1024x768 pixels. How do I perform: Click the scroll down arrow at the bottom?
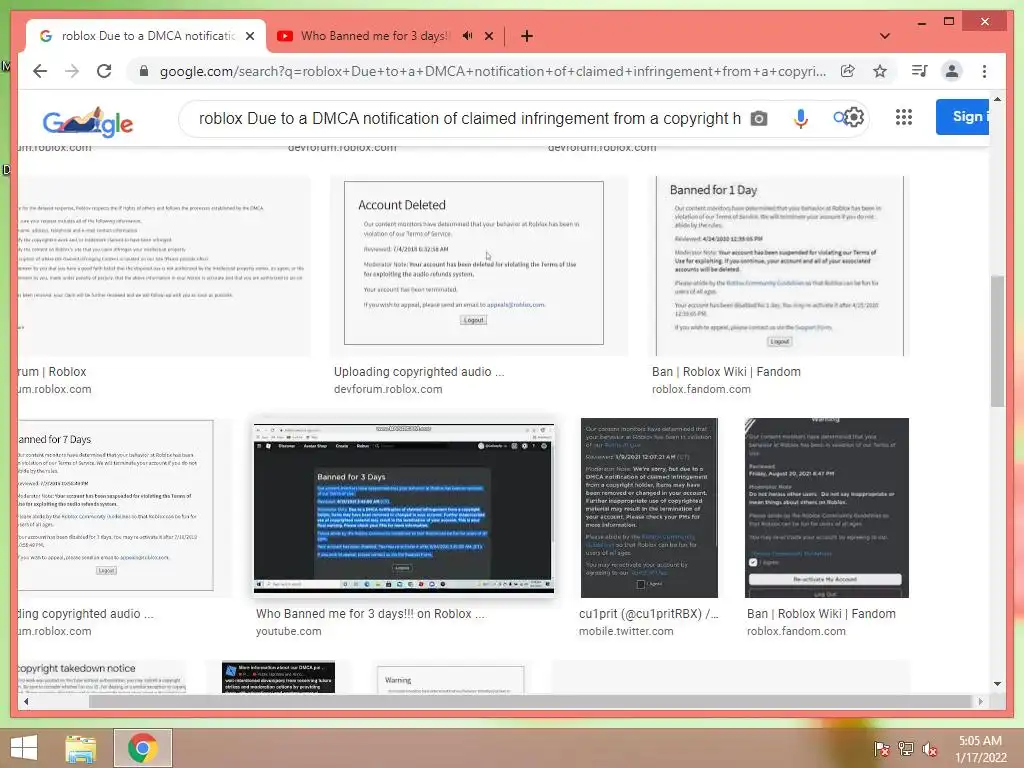pos(997,684)
